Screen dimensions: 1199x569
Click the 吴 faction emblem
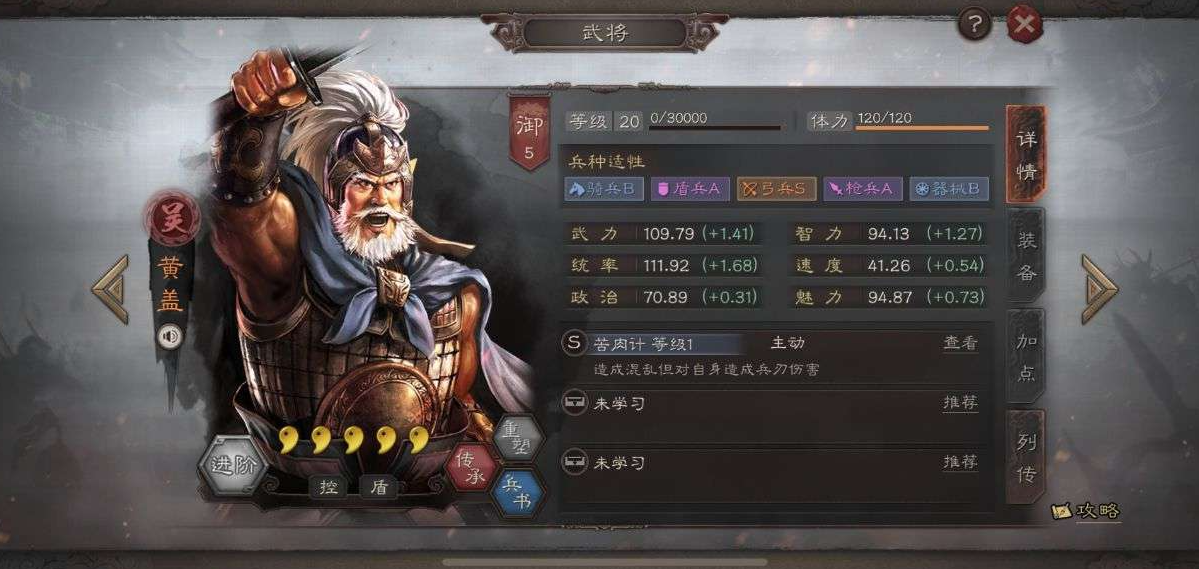point(173,218)
